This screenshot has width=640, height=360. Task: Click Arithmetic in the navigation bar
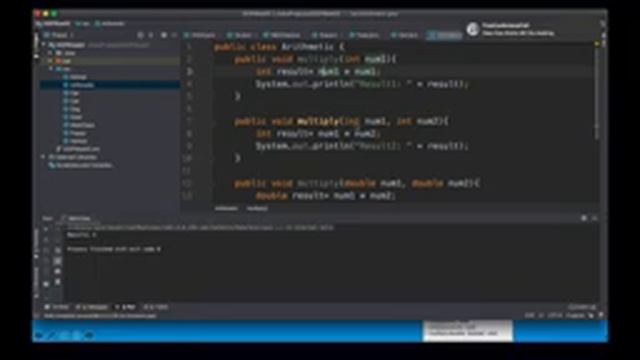[x=110, y=24]
